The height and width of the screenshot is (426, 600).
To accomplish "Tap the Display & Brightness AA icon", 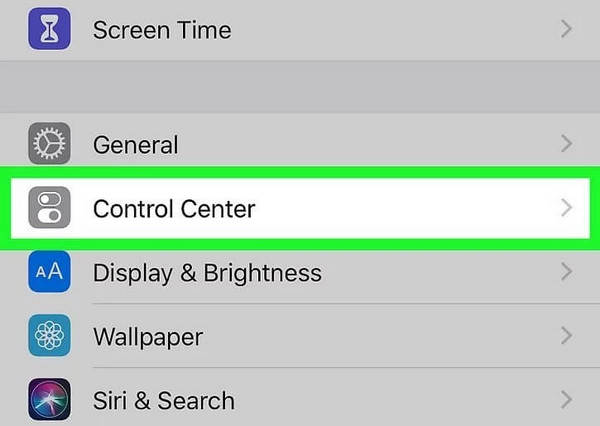I will (49, 272).
